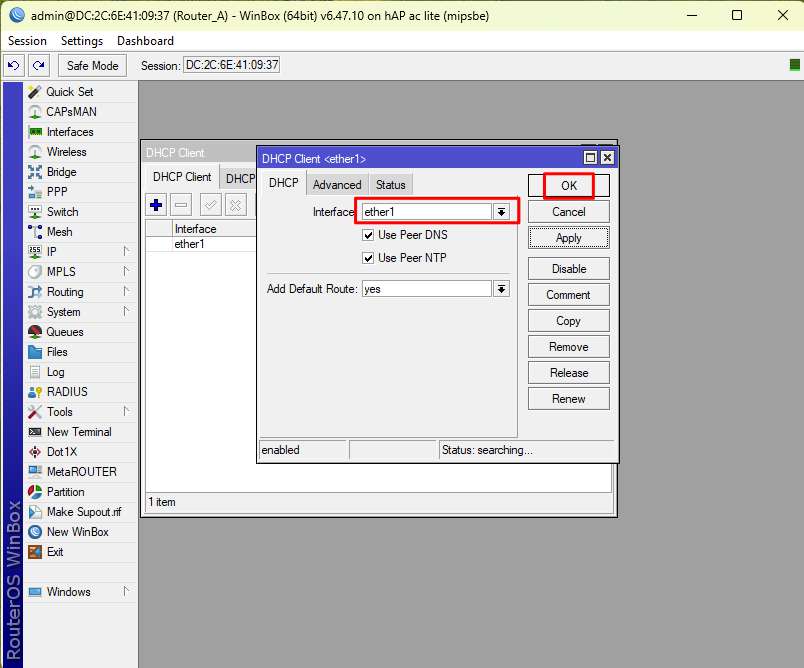Select the ether1 row in list

coord(188,244)
